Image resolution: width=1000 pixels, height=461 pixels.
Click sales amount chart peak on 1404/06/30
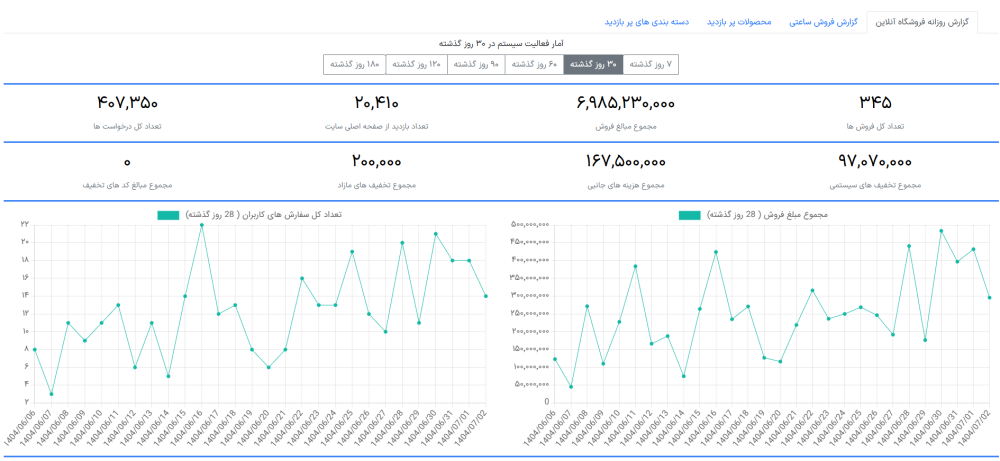(x=940, y=231)
